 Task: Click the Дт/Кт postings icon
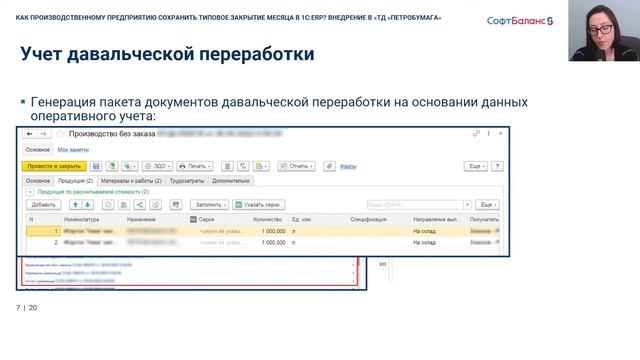(x=243, y=166)
